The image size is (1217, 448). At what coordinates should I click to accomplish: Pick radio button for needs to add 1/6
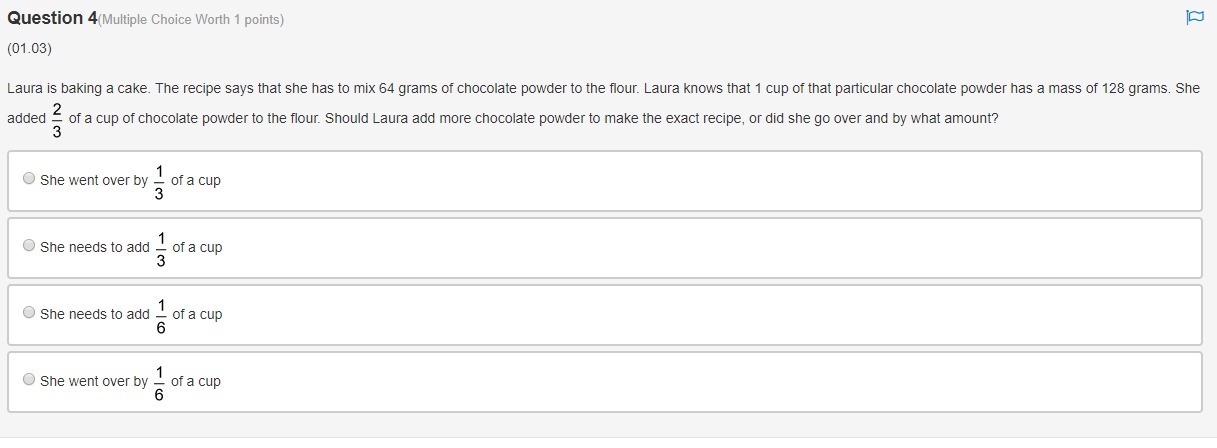(x=29, y=313)
